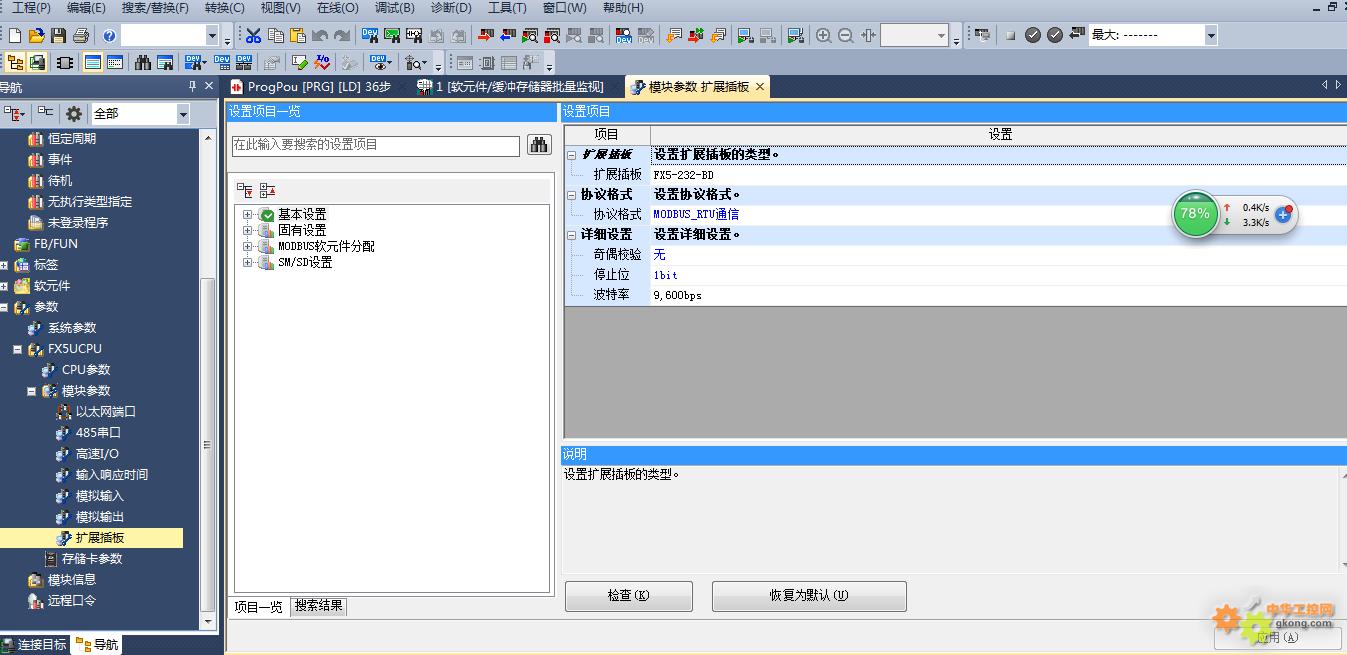Viewport: 1347px width, 655px height.
Task: Open the 最大 dropdown in toolbar
Action: (x=1211, y=35)
